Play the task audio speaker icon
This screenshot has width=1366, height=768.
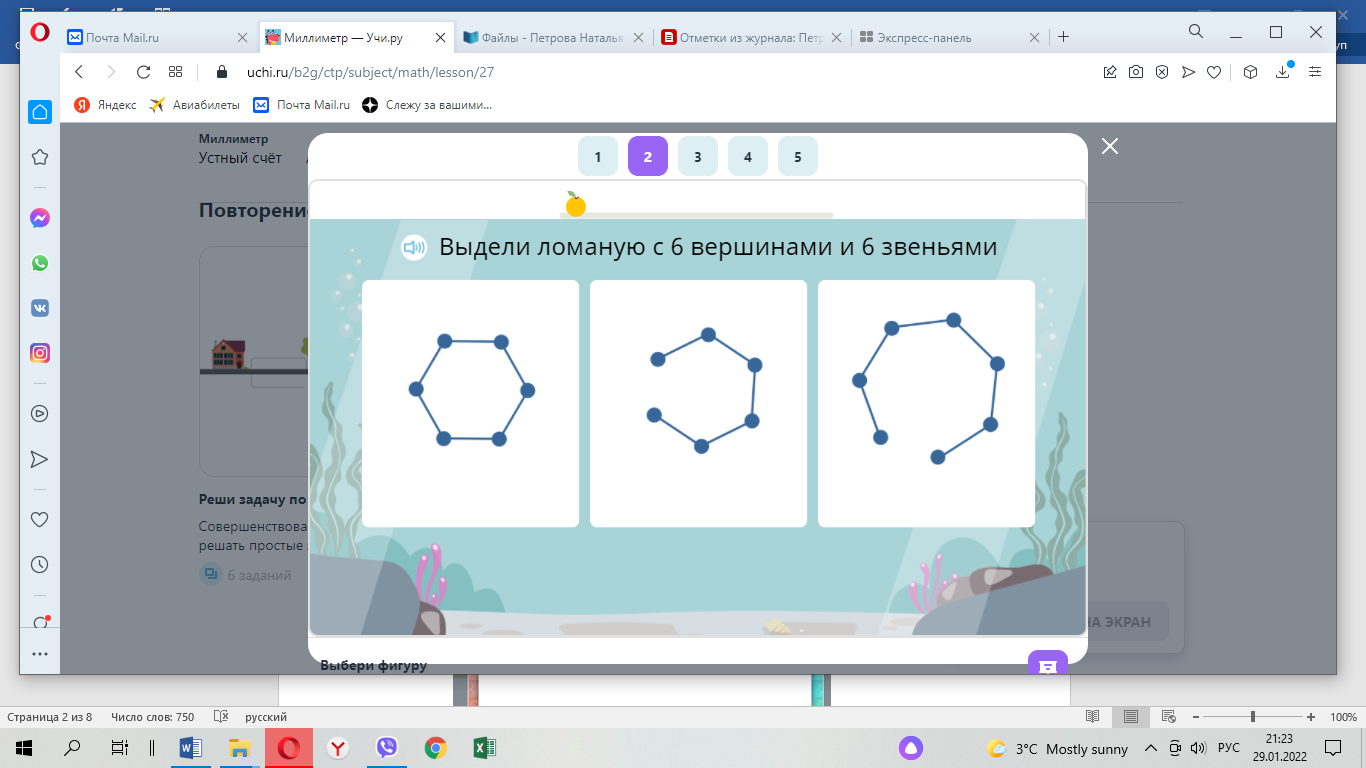click(x=414, y=248)
